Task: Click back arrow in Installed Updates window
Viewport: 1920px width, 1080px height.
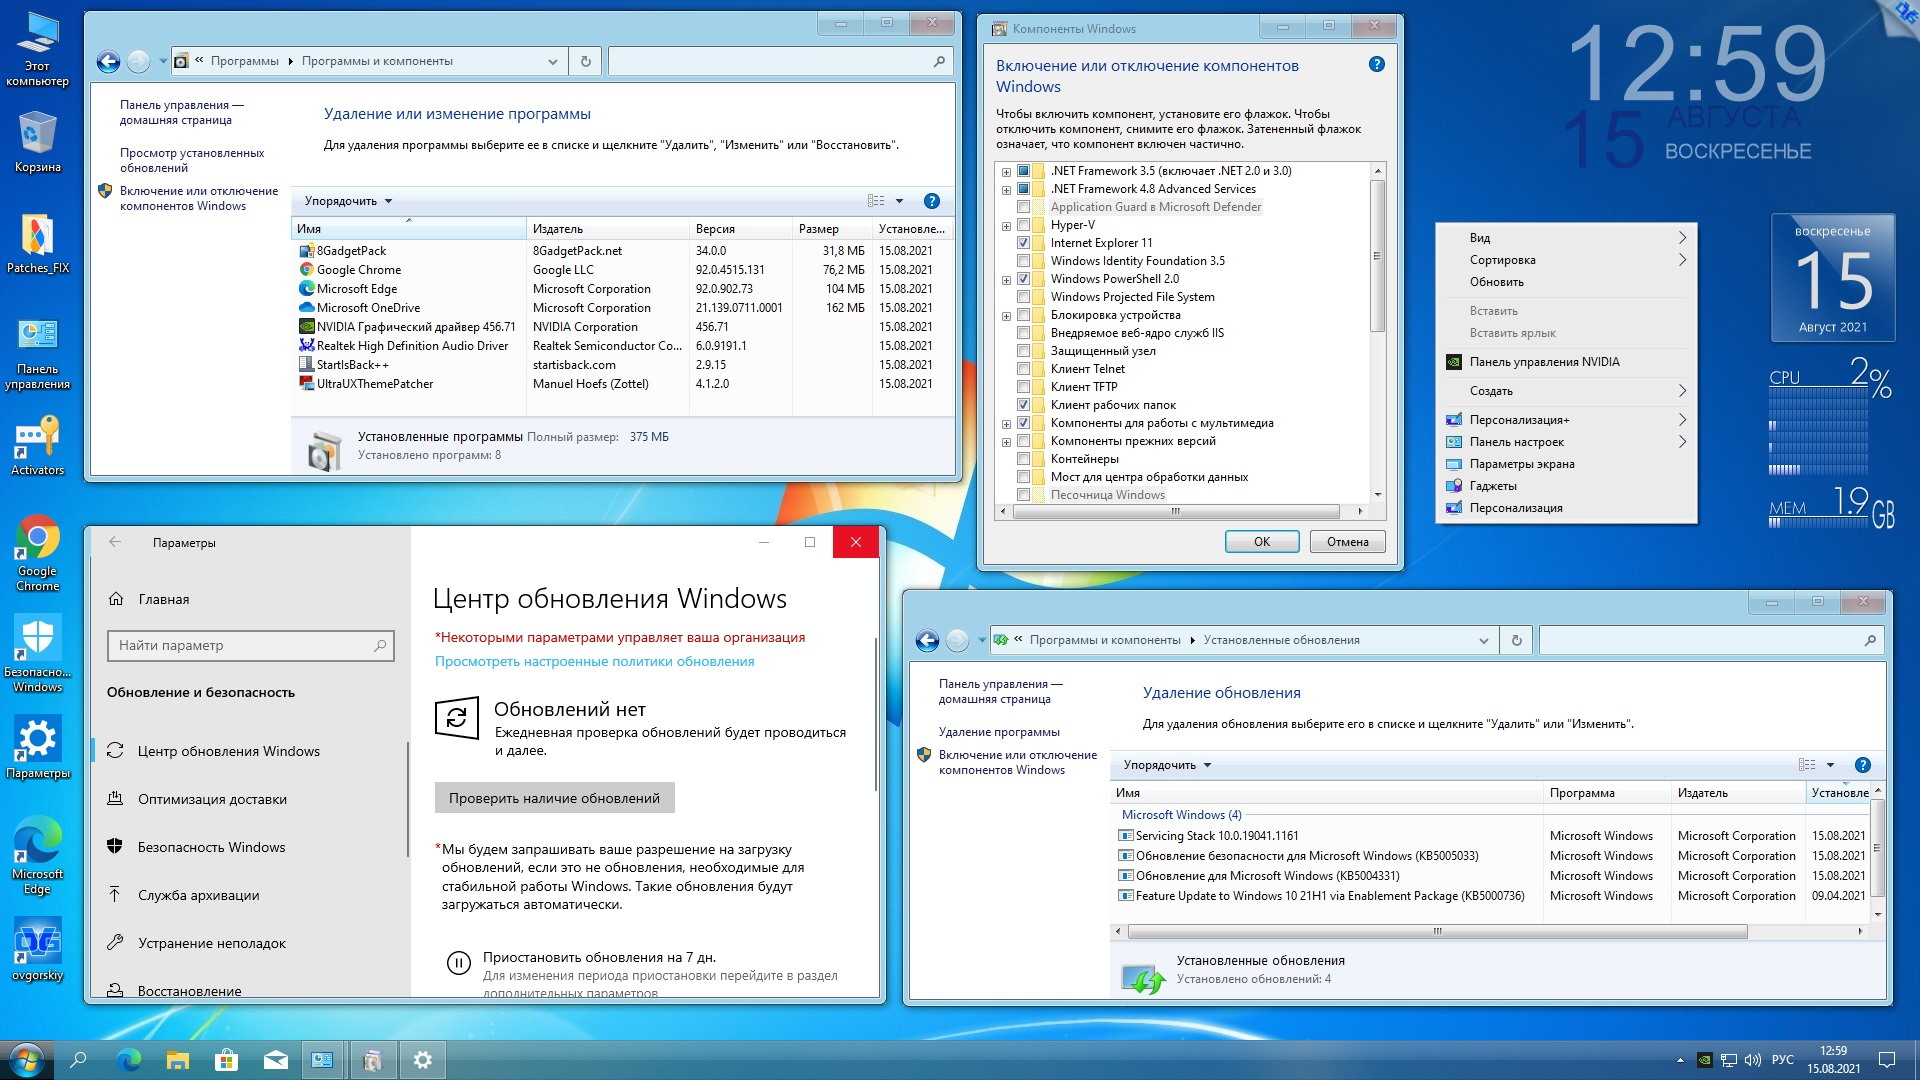Action: tap(927, 640)
